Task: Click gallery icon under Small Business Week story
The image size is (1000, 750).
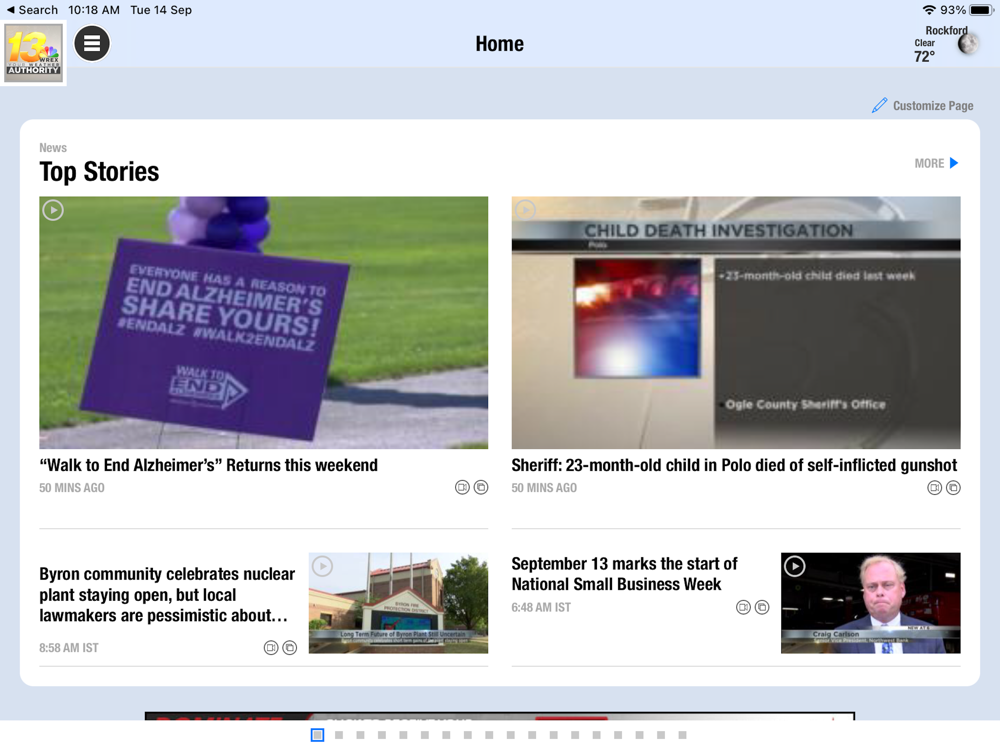Action: pos(762,607)
